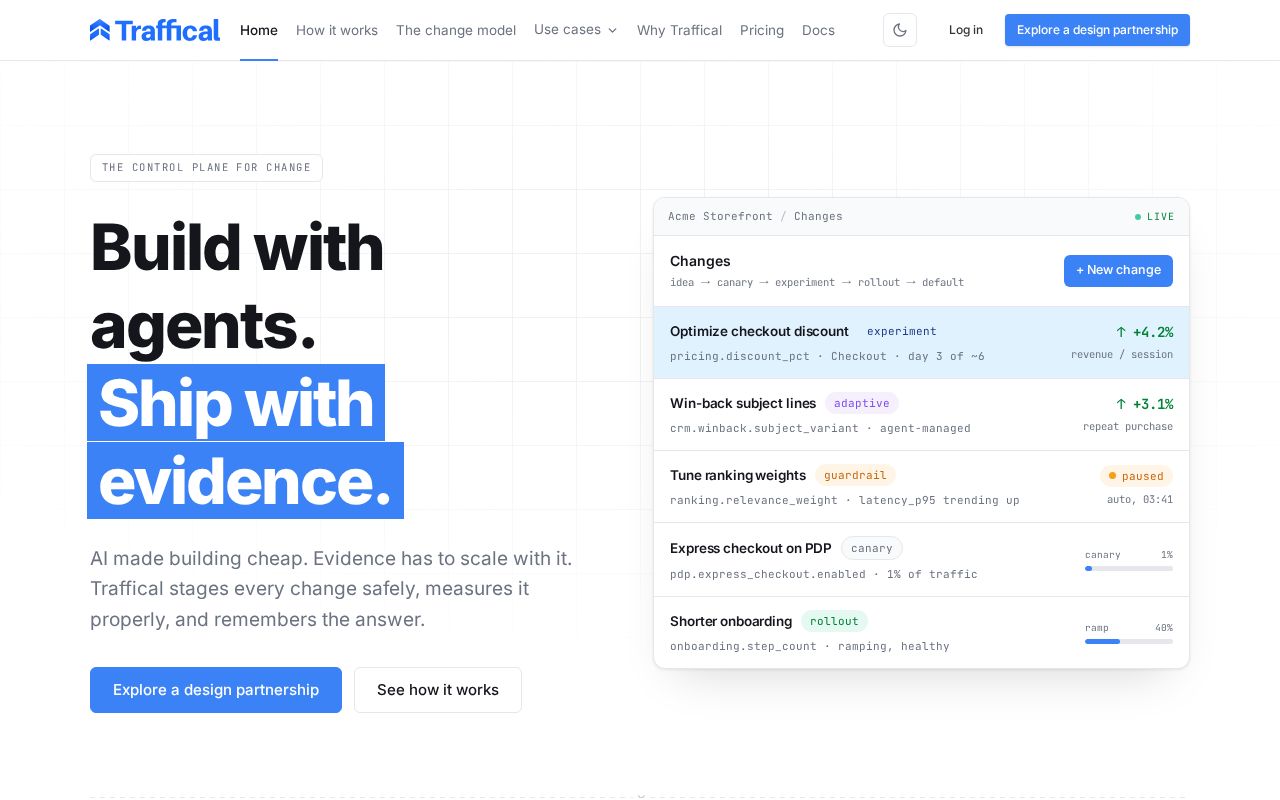Click See how it works button
The width and height of the screenshot is (1280, 800).
click(x=438, y=690)
